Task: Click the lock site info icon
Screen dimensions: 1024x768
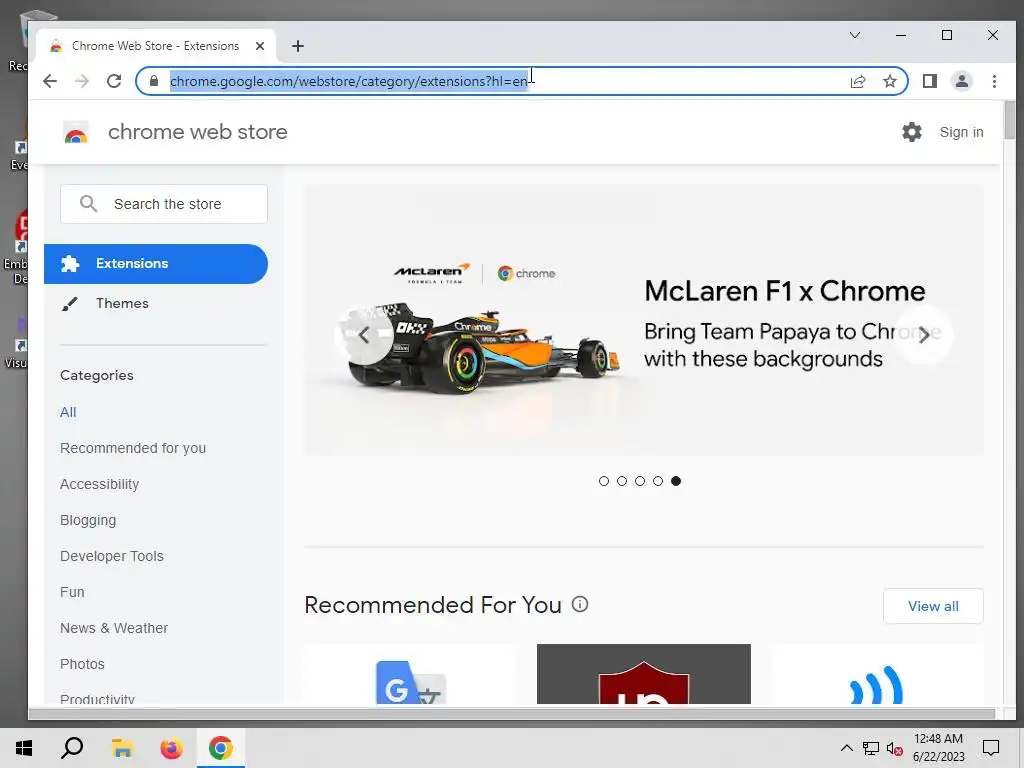Action: 154,81
